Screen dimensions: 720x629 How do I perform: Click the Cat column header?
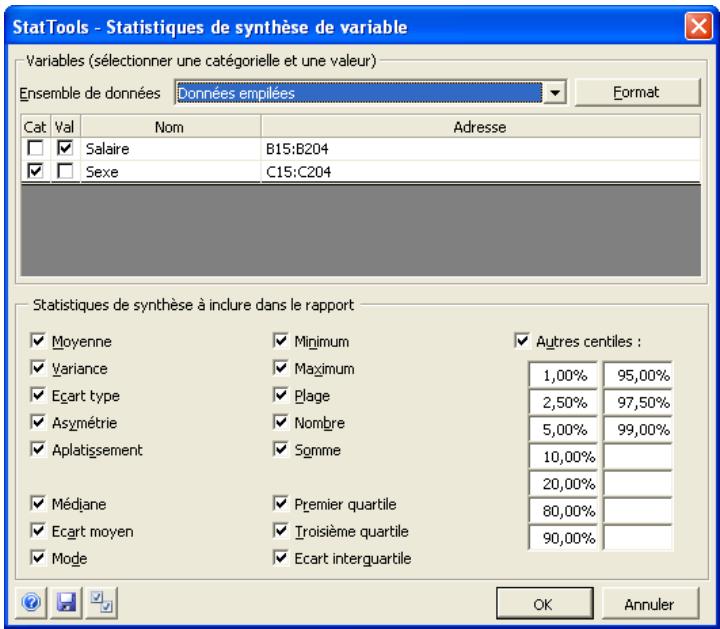pyautogui.click(x=36, y=126)
